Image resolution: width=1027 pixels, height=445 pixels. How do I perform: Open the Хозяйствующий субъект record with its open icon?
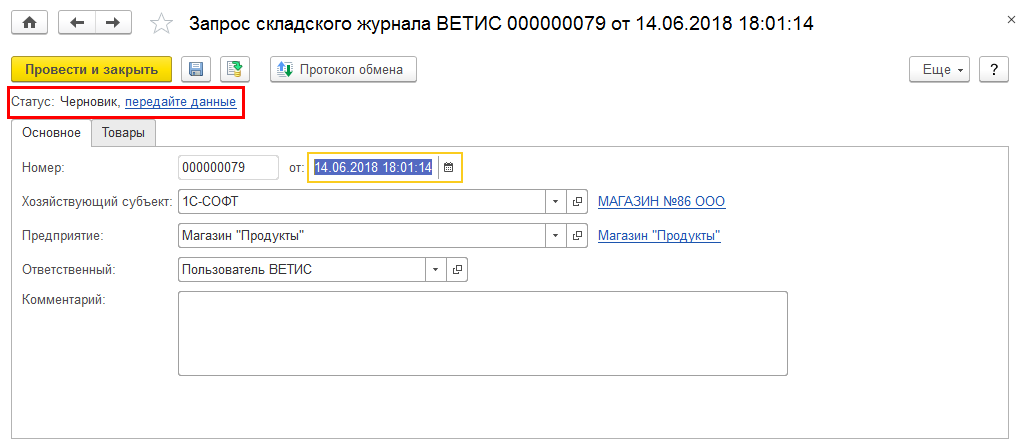point(577,201)
